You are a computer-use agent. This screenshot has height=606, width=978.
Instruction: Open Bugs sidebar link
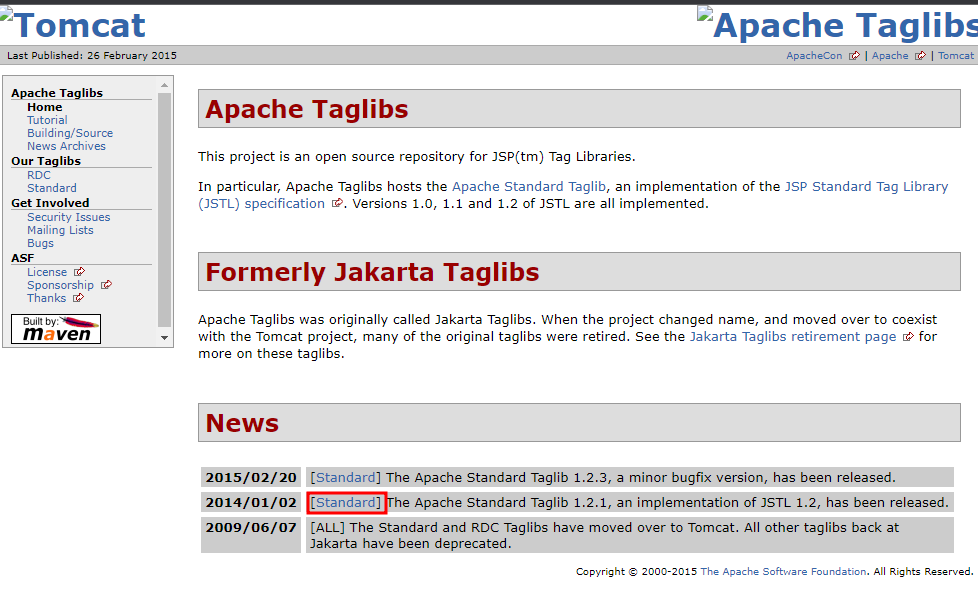(x=41, y=243)
